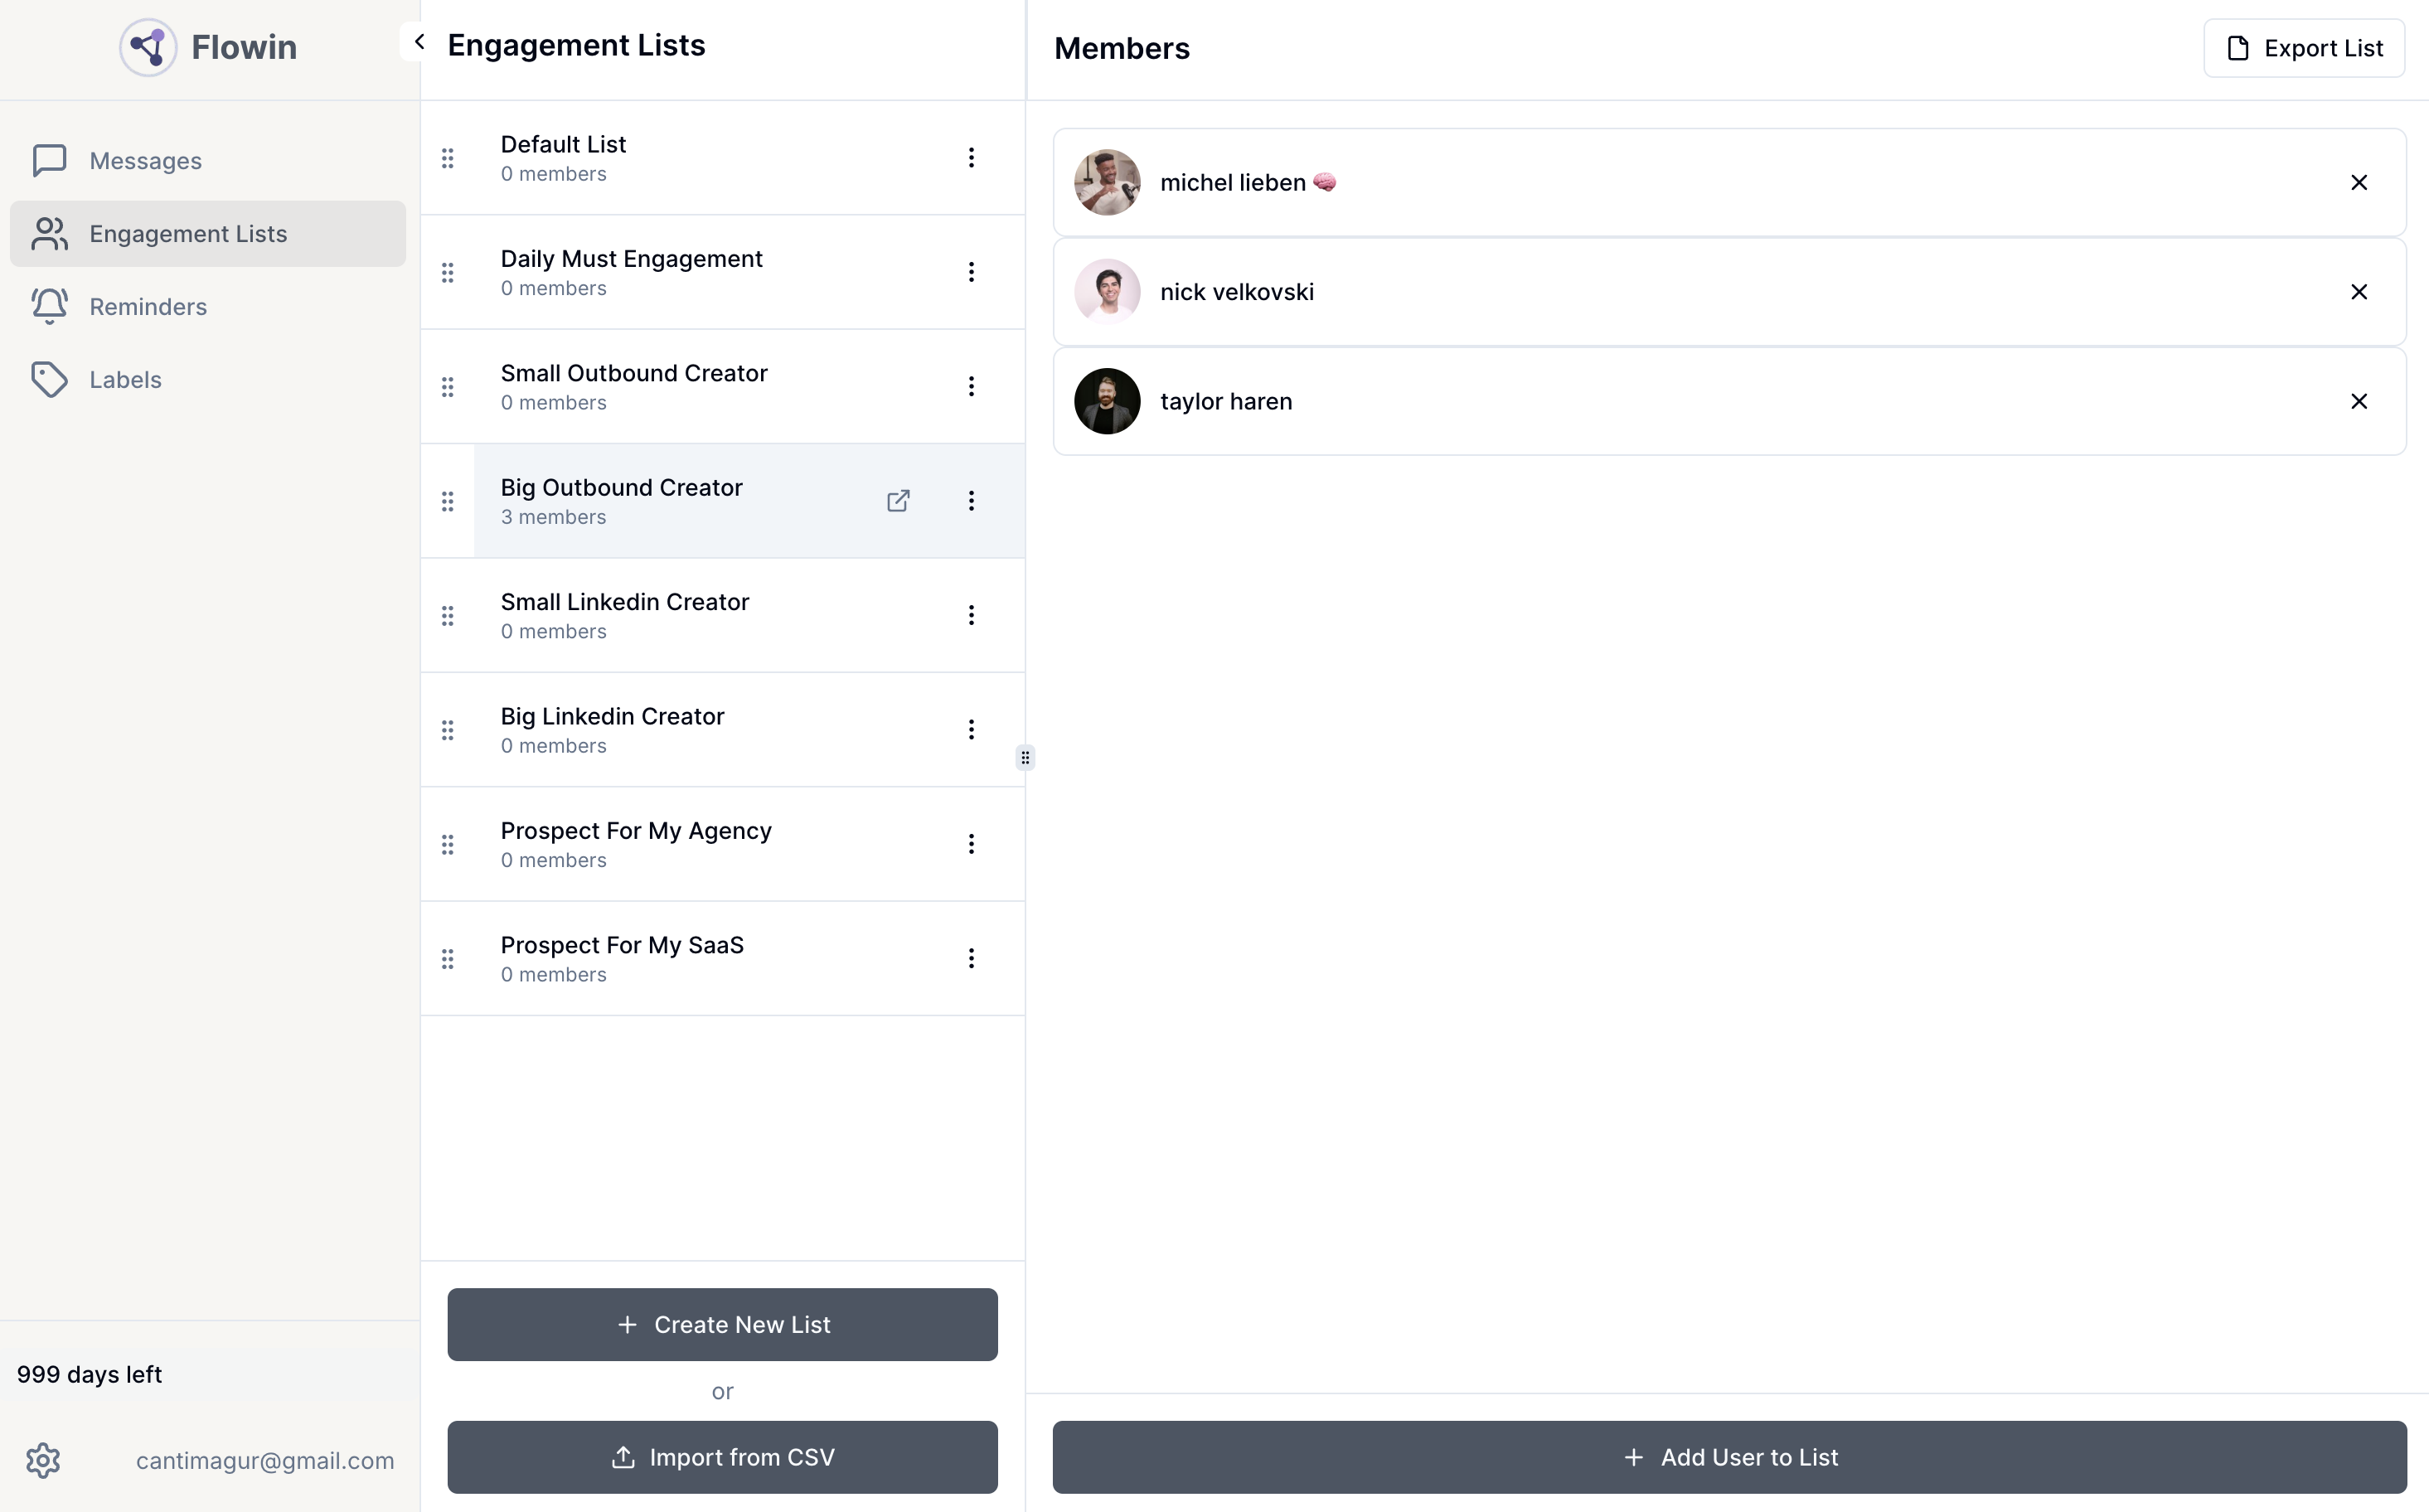Click the drag handle beside Default List

tap(447, 158)
